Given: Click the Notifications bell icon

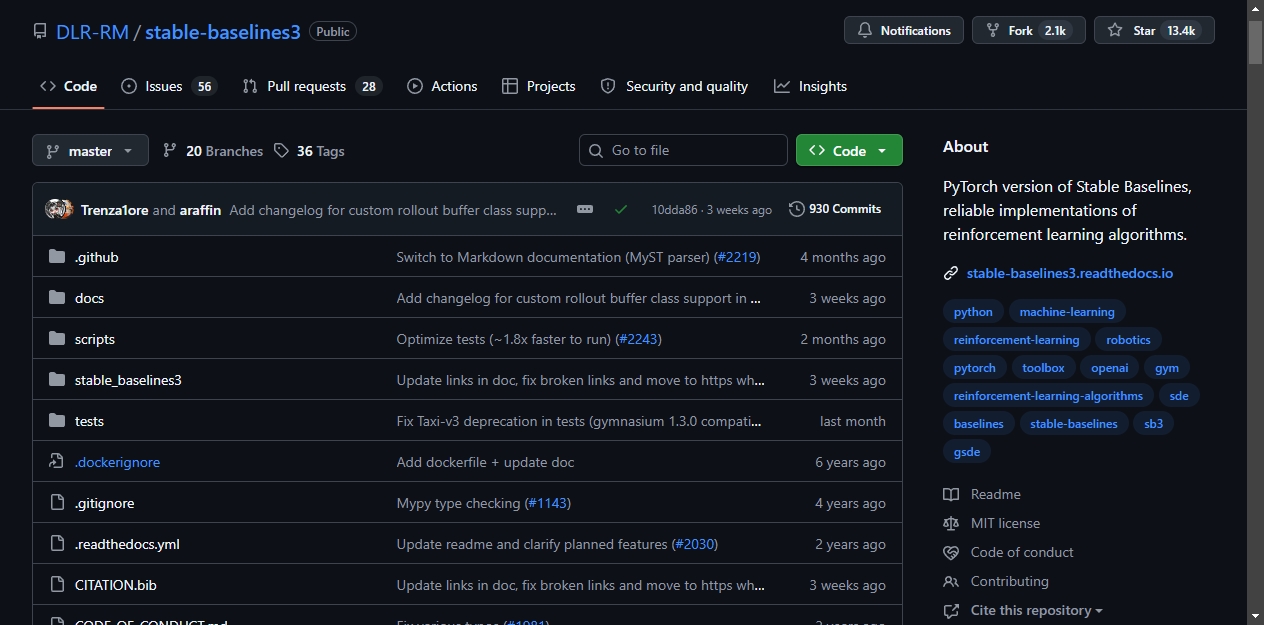Looking at the screenshot, I should (x=865, y=31).
